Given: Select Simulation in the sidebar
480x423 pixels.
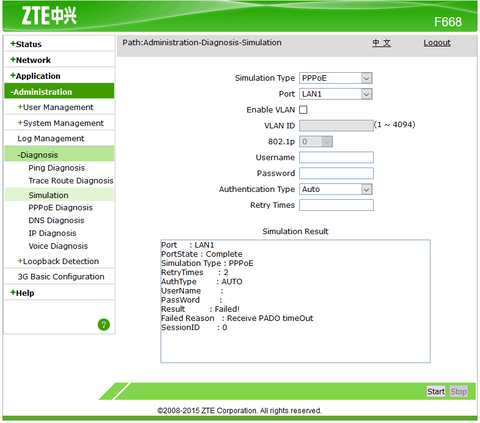Looking at the screenshot, I should point(59,195).
